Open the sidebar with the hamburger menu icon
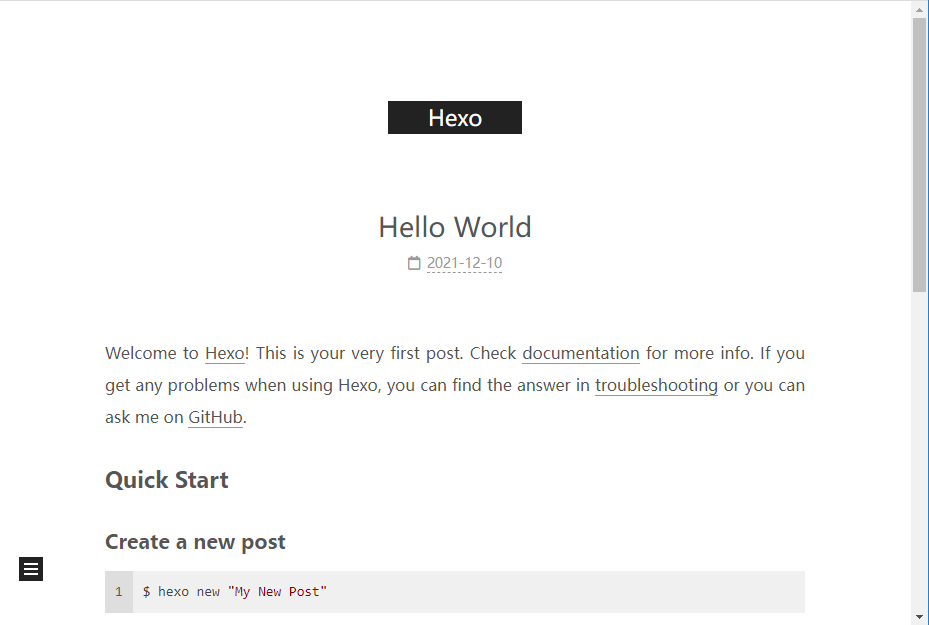 point(31,569)
